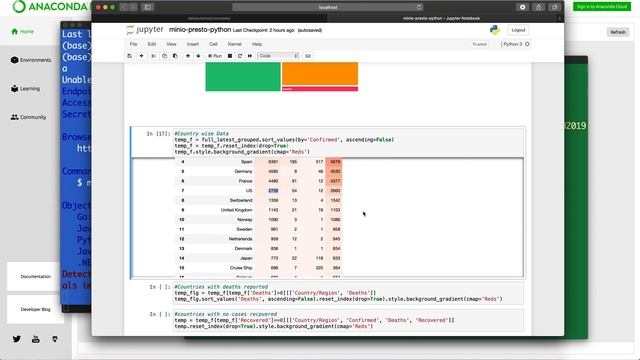Viewport: 640px width, 360px height.
Task: Click the green treemap rectangle
Action: pos(243,77)
